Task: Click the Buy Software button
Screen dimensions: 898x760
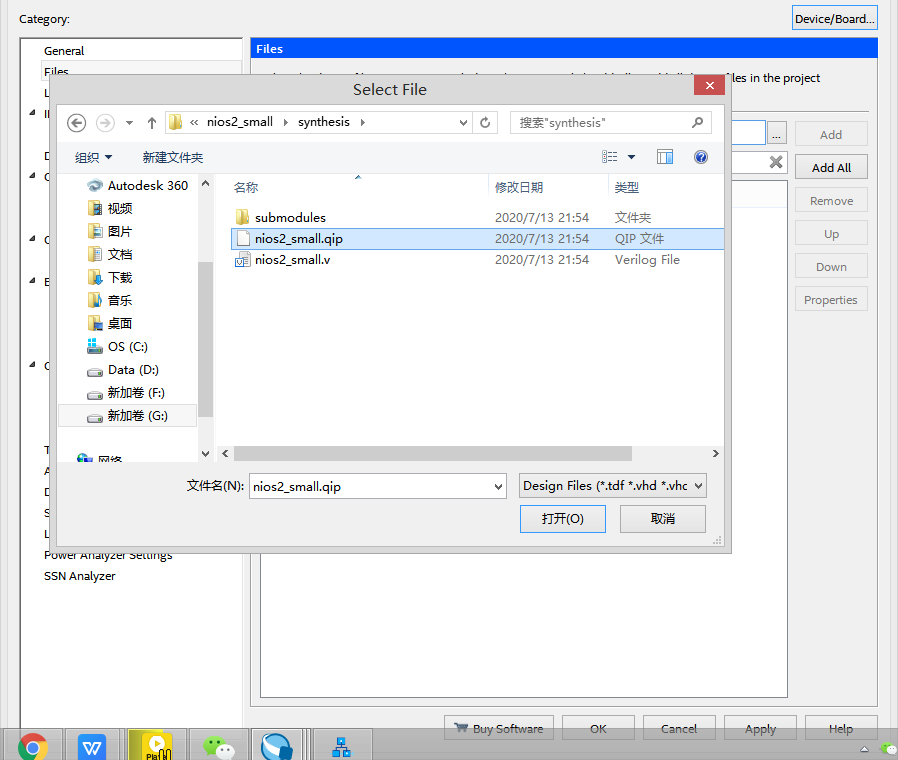Action: [x=499, y=729]
